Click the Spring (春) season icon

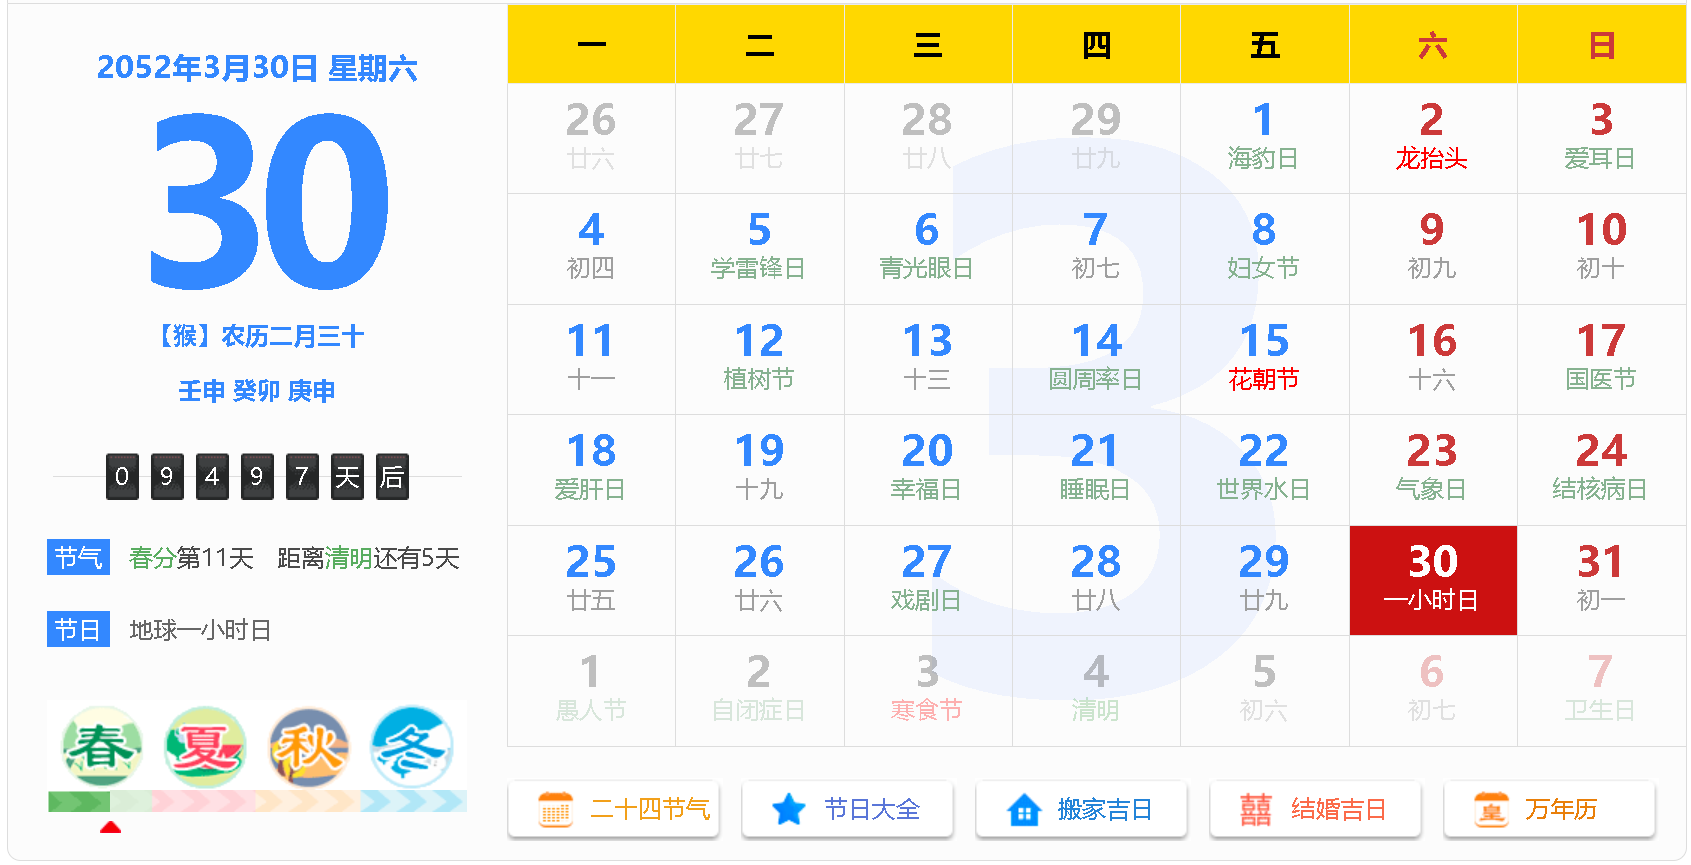point(100,747)
